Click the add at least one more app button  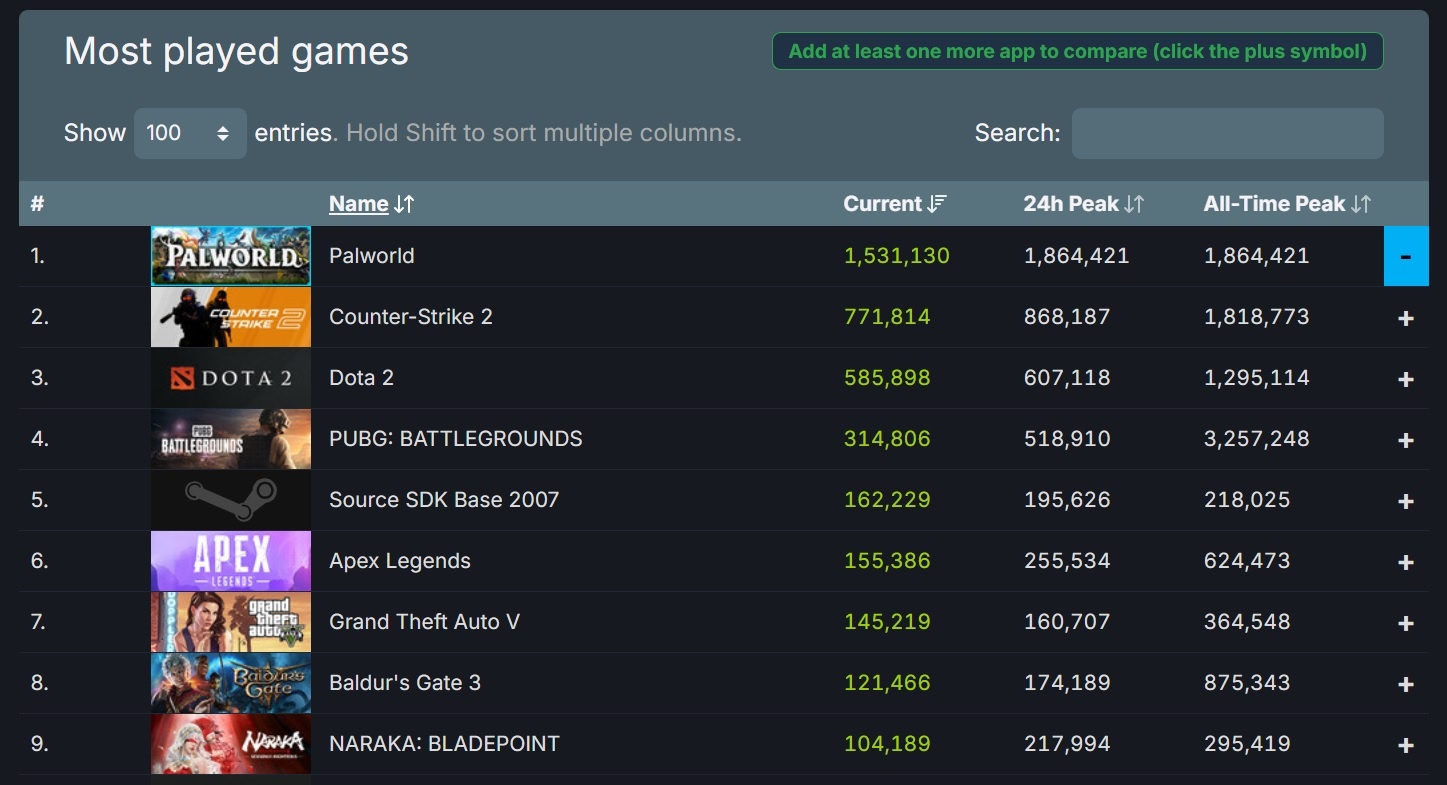click(1078, 50)
